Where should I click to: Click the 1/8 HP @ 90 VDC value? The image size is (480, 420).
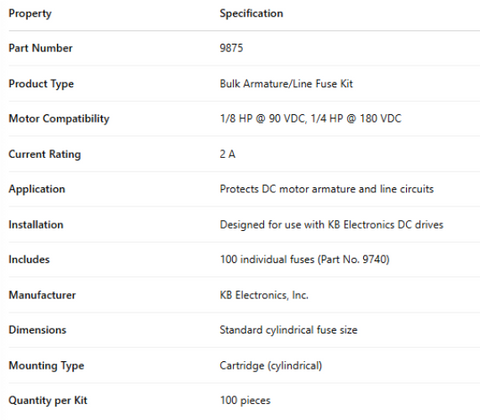tap(263, 119)
